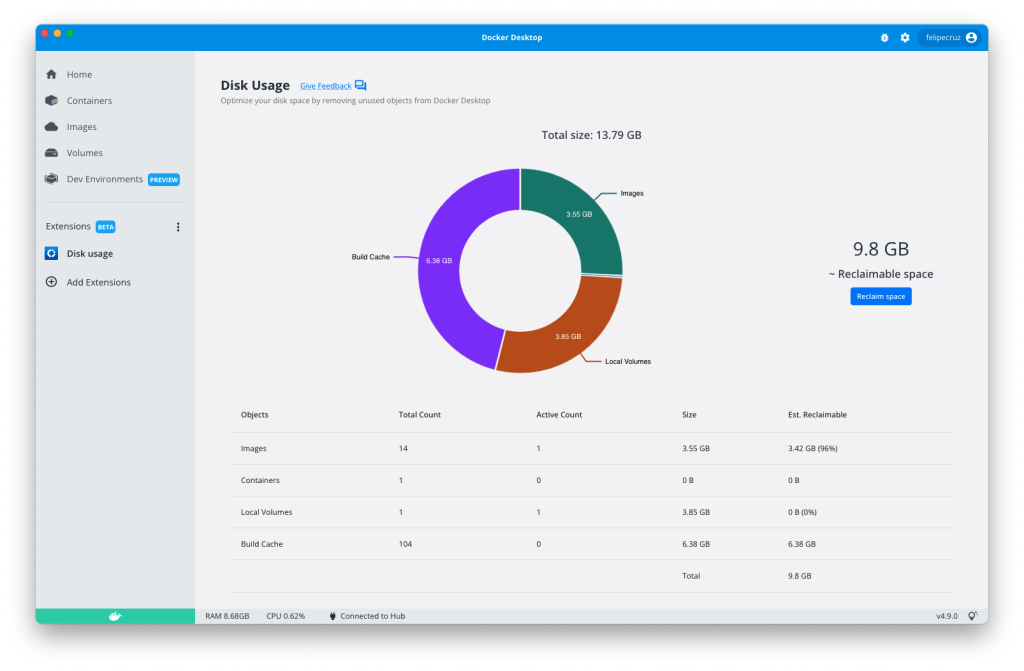
Task: Open the Images section
Action: click(82, 127)
